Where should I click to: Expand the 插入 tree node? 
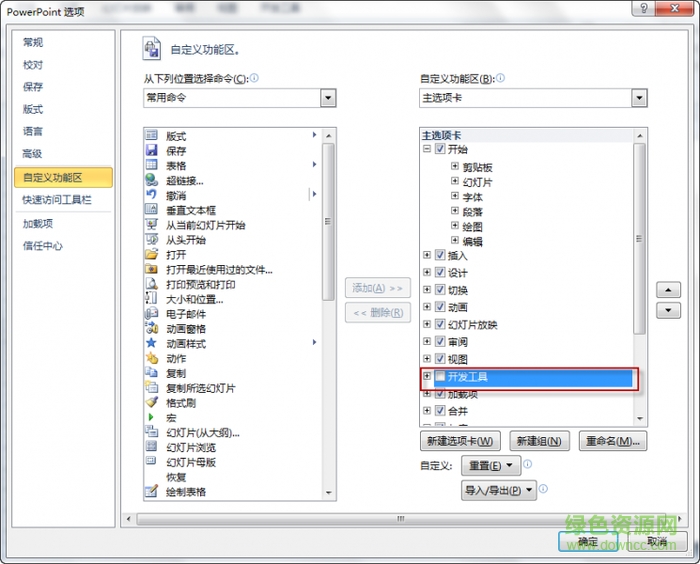427,255
